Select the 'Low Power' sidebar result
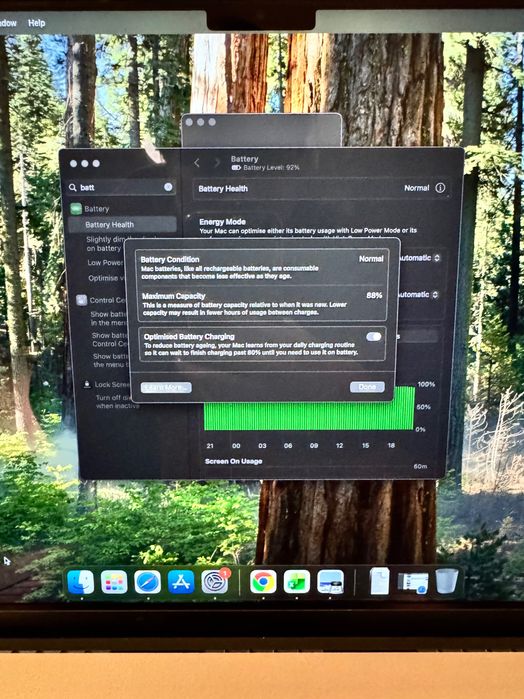 (x=105, y=263)
